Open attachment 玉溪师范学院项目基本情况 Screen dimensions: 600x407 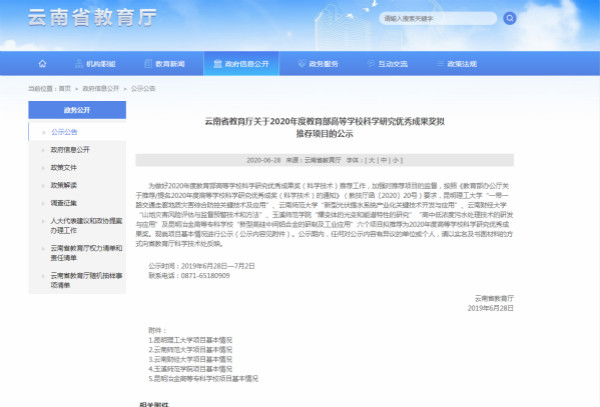[x=192, y=369]
